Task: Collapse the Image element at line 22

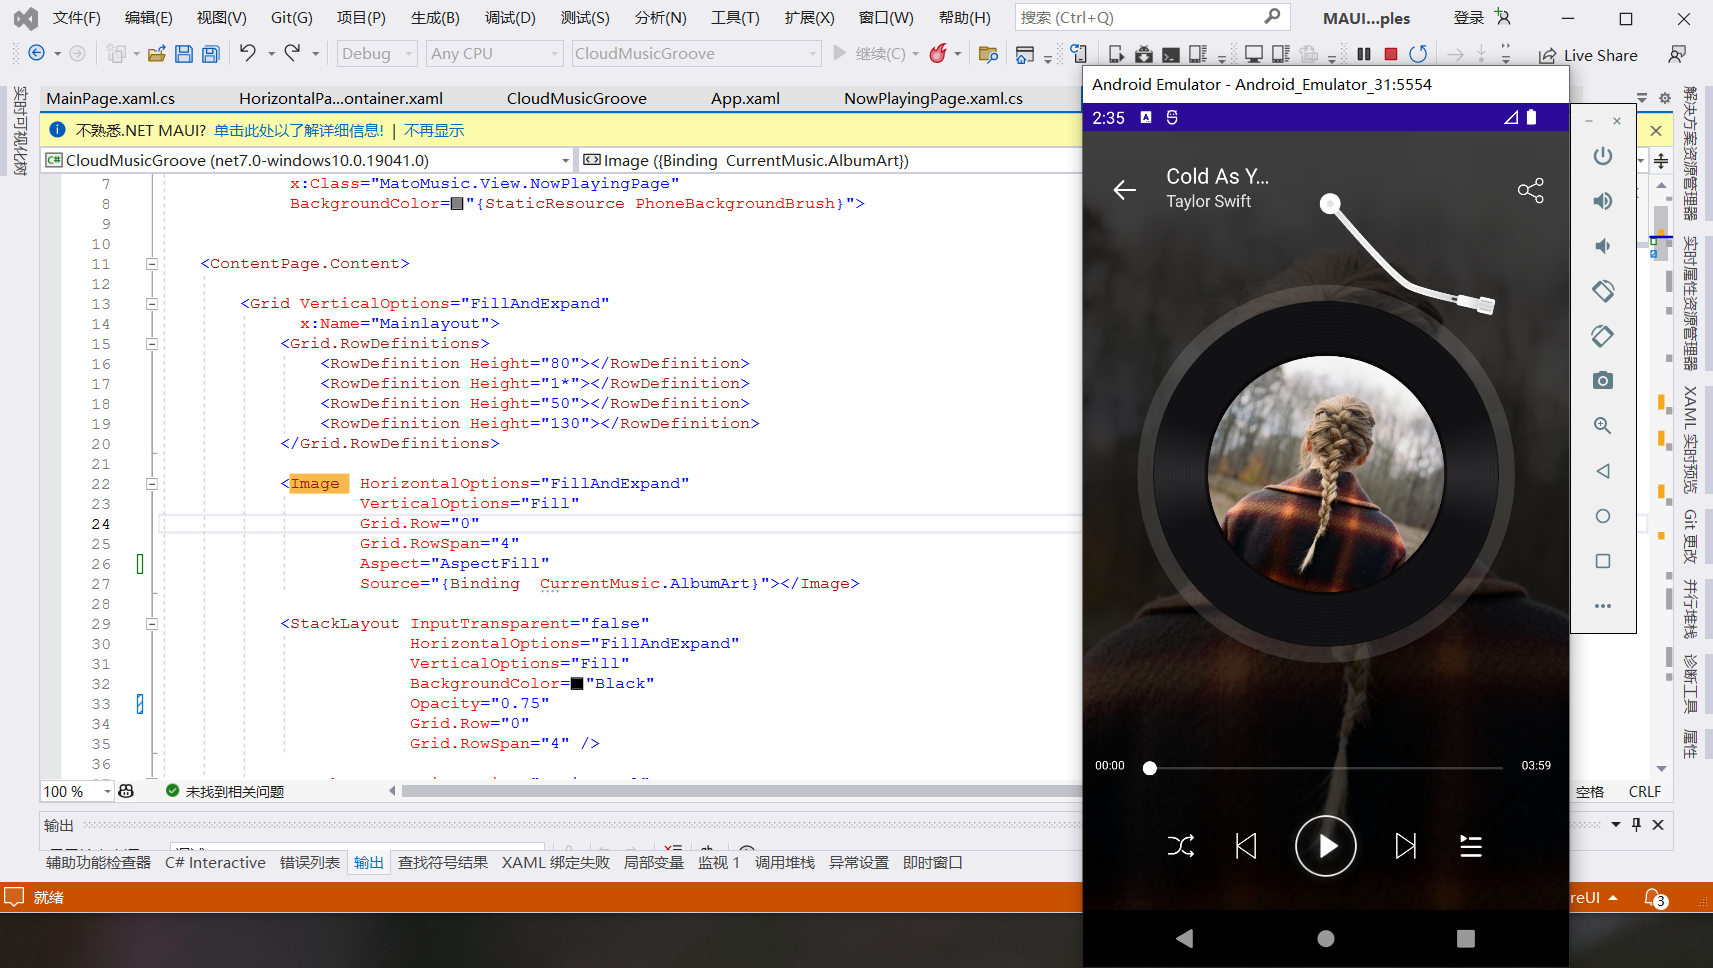Action: coord(152,484)
